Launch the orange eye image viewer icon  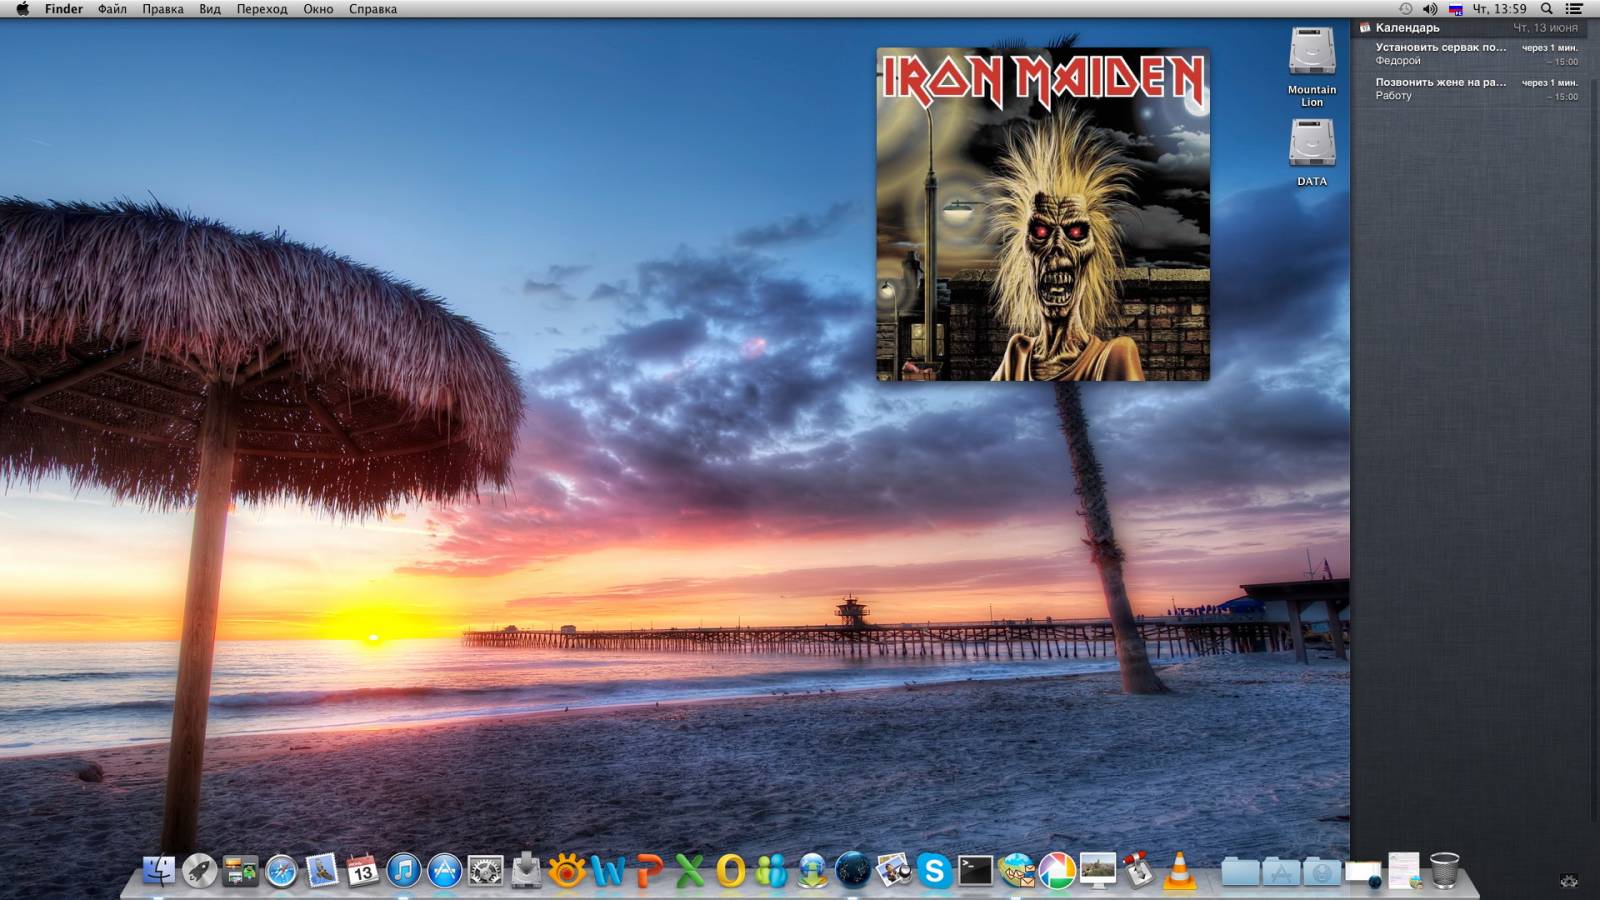tap(567, 871)
